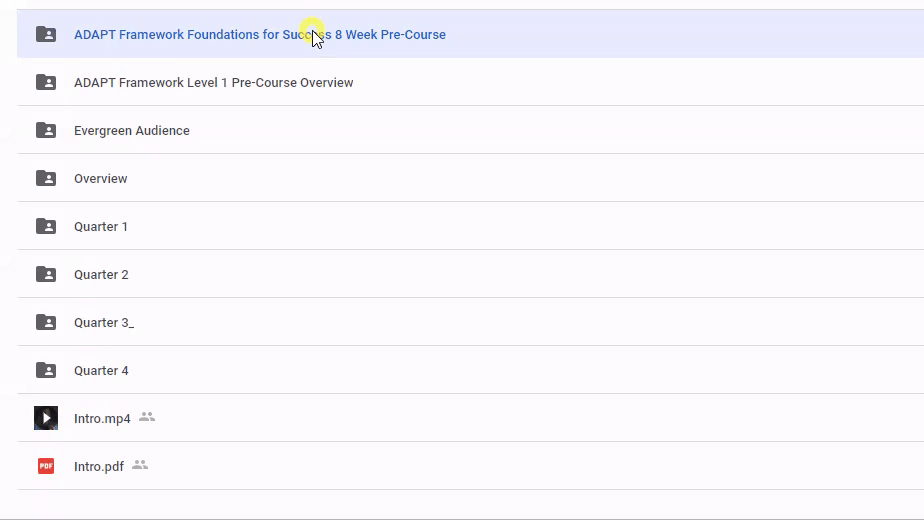
Task: Select the Evergreen Audience folder name
Action: coord(131,131)
